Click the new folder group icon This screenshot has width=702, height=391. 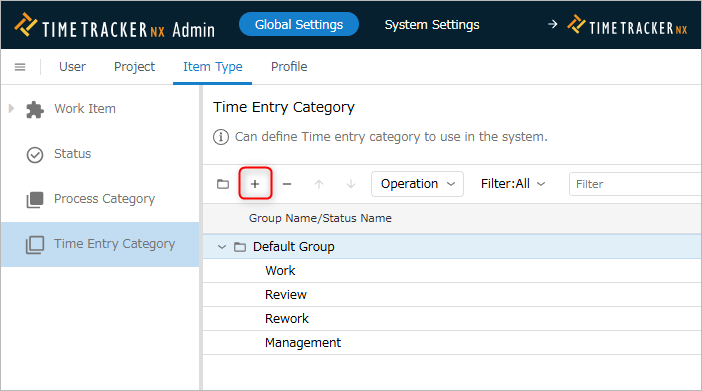coord(223,184)
